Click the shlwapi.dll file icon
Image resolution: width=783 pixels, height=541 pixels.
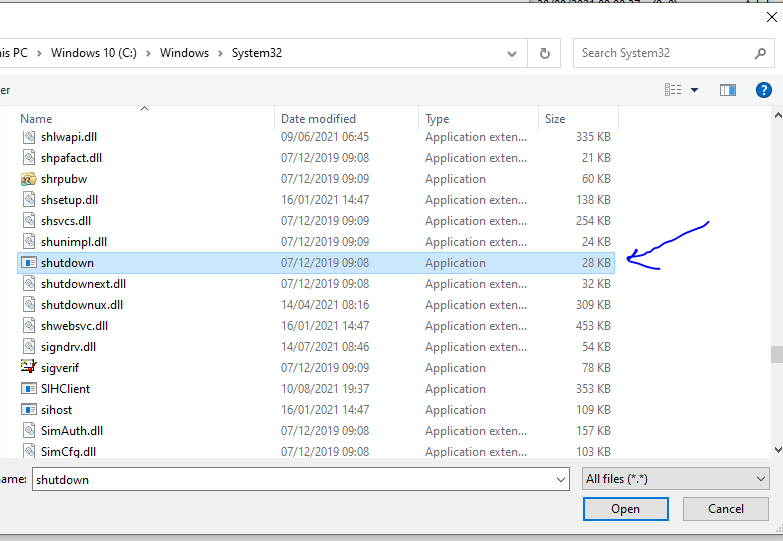pyautogui.click(x=29, y=137)
